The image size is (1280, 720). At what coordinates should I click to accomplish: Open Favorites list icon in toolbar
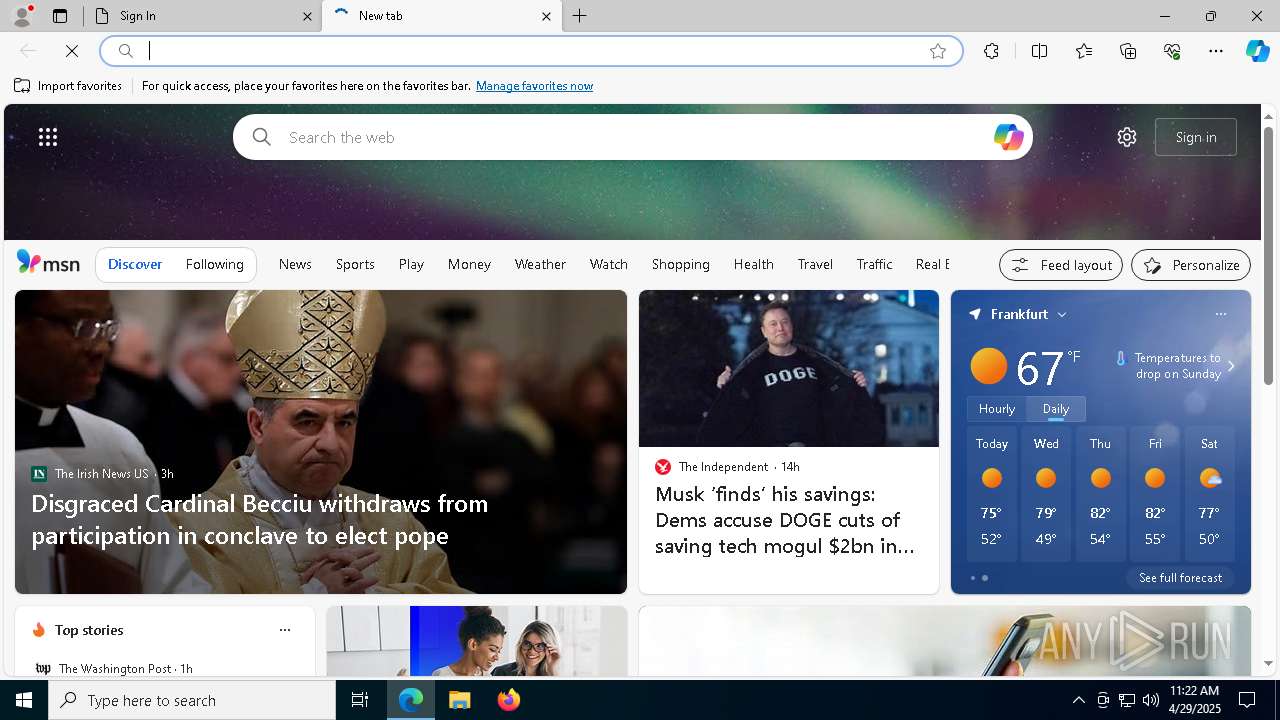pos(1084,51)
